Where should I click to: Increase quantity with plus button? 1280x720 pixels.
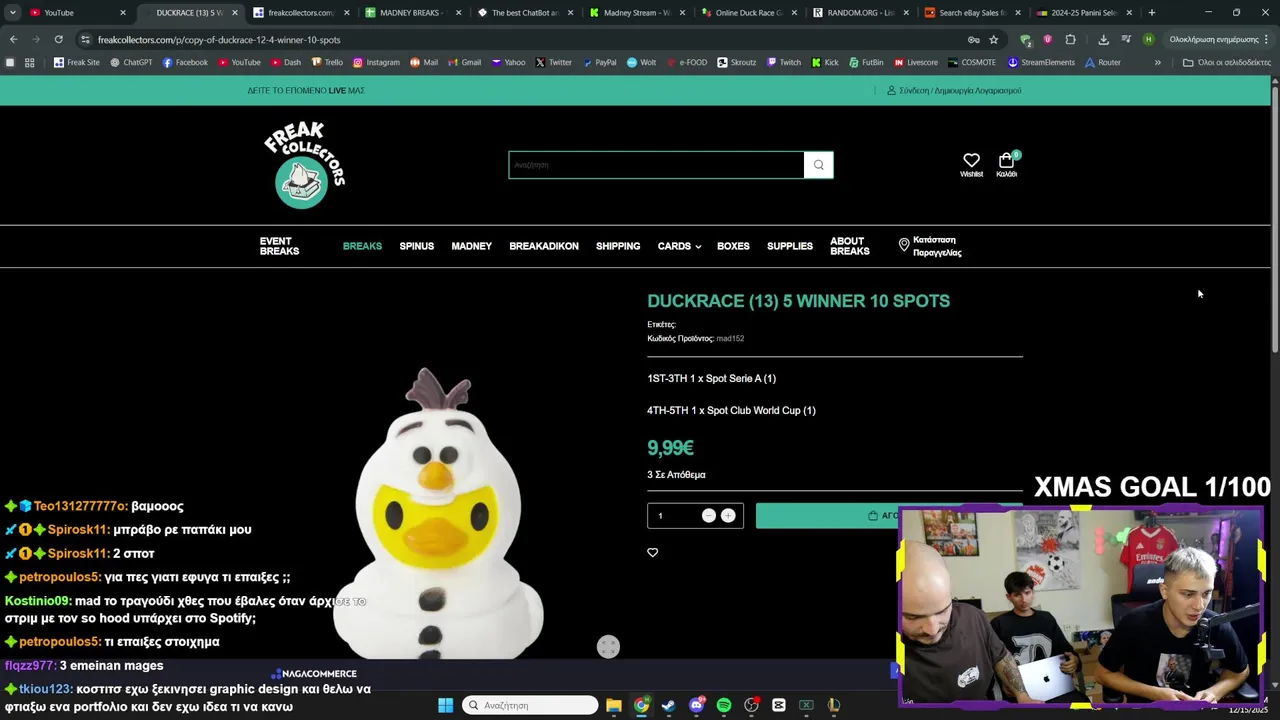728,515
